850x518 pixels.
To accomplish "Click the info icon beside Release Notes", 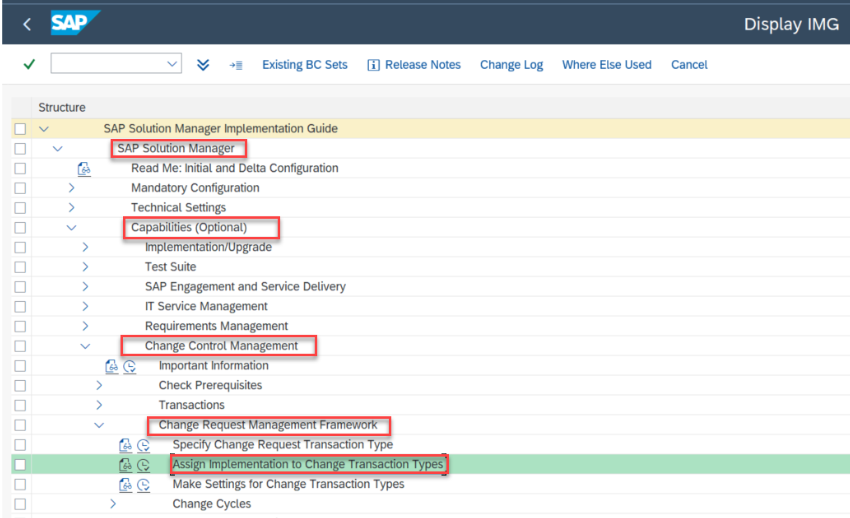I will 374,65.
